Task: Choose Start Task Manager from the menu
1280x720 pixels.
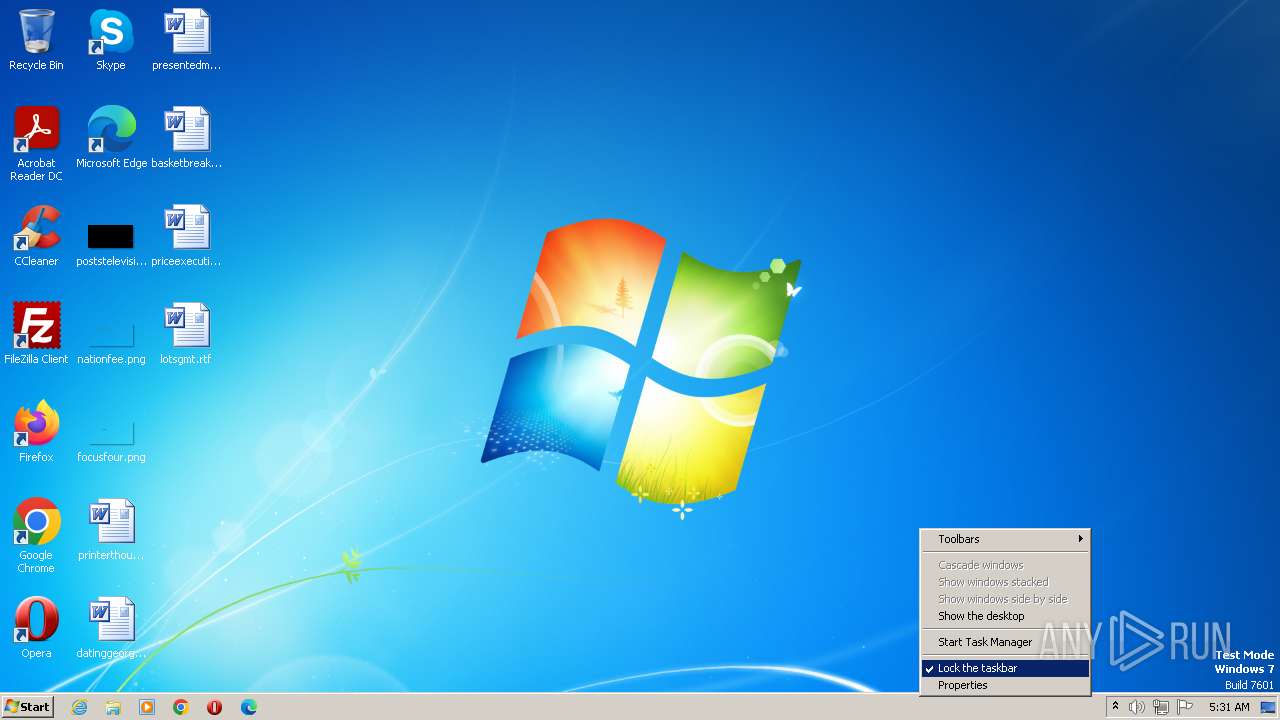Action: tap(1005, 642)
